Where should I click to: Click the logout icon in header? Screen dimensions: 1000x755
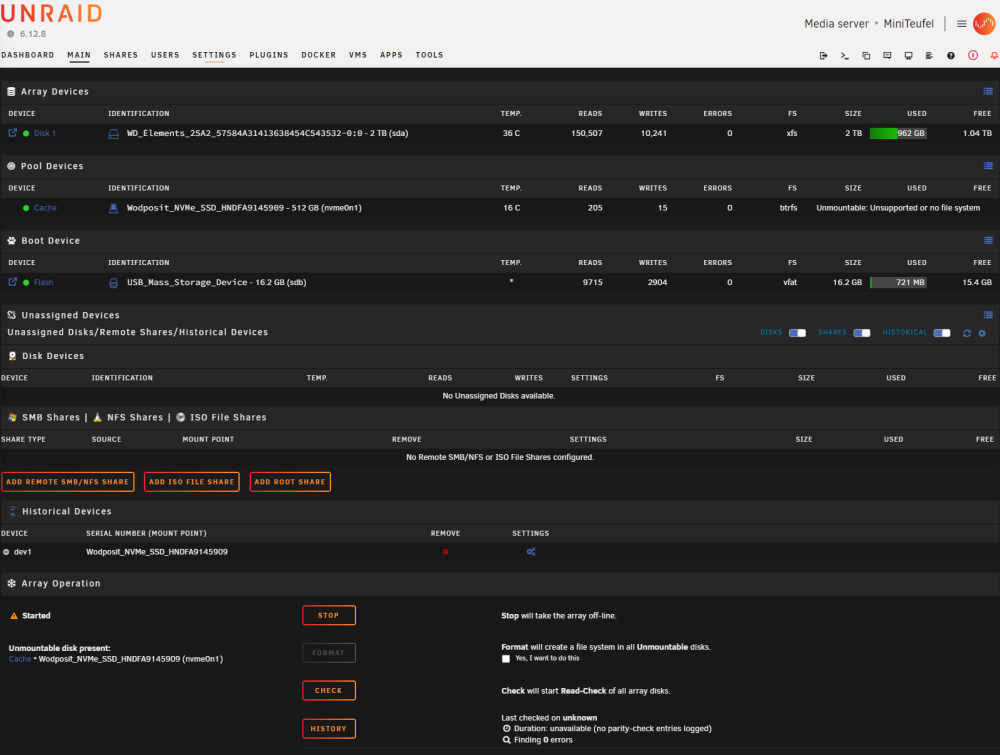[823, 55]
